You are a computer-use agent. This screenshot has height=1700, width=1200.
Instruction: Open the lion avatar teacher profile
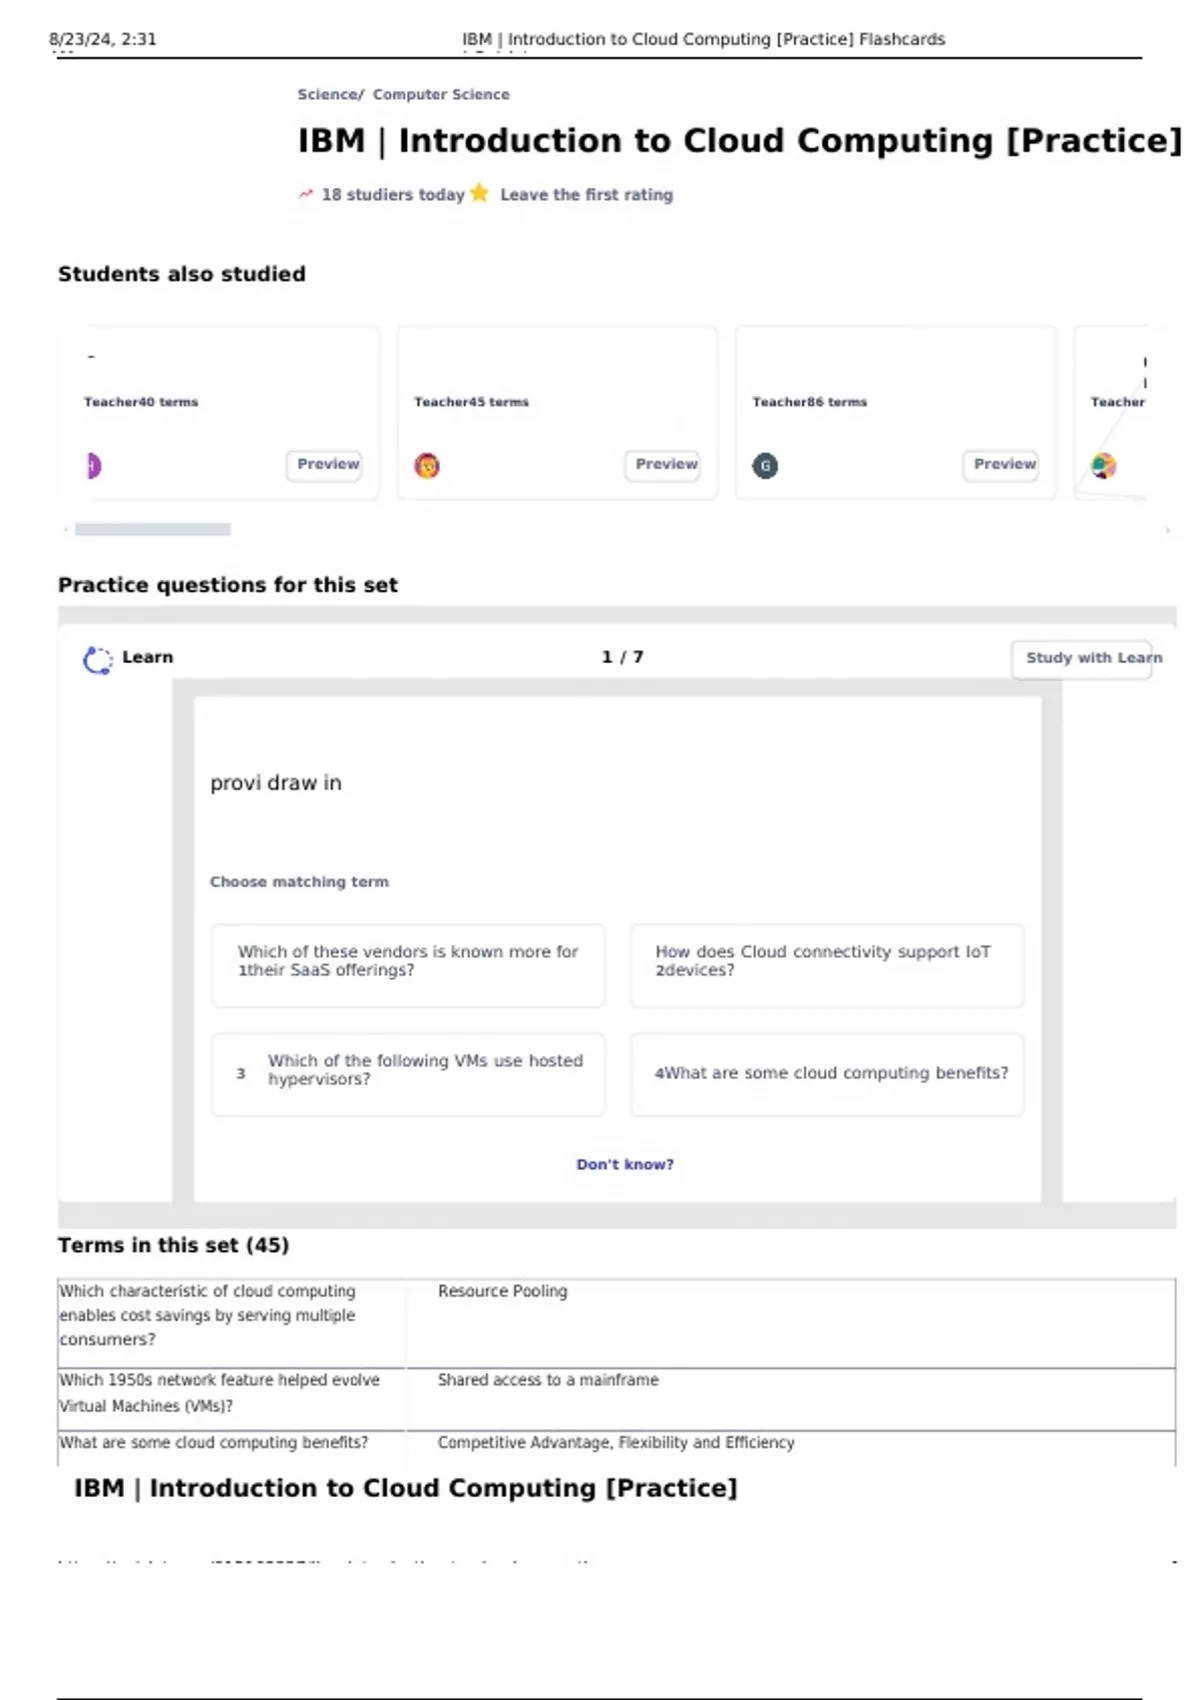tap(427, 466)
